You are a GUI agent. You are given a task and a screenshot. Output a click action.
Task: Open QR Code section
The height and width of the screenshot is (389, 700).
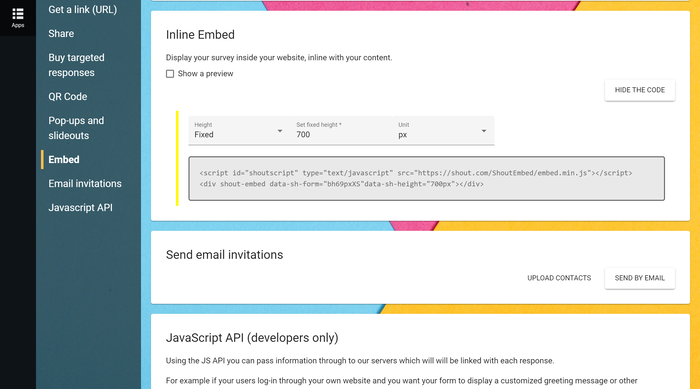coord(68,96)
